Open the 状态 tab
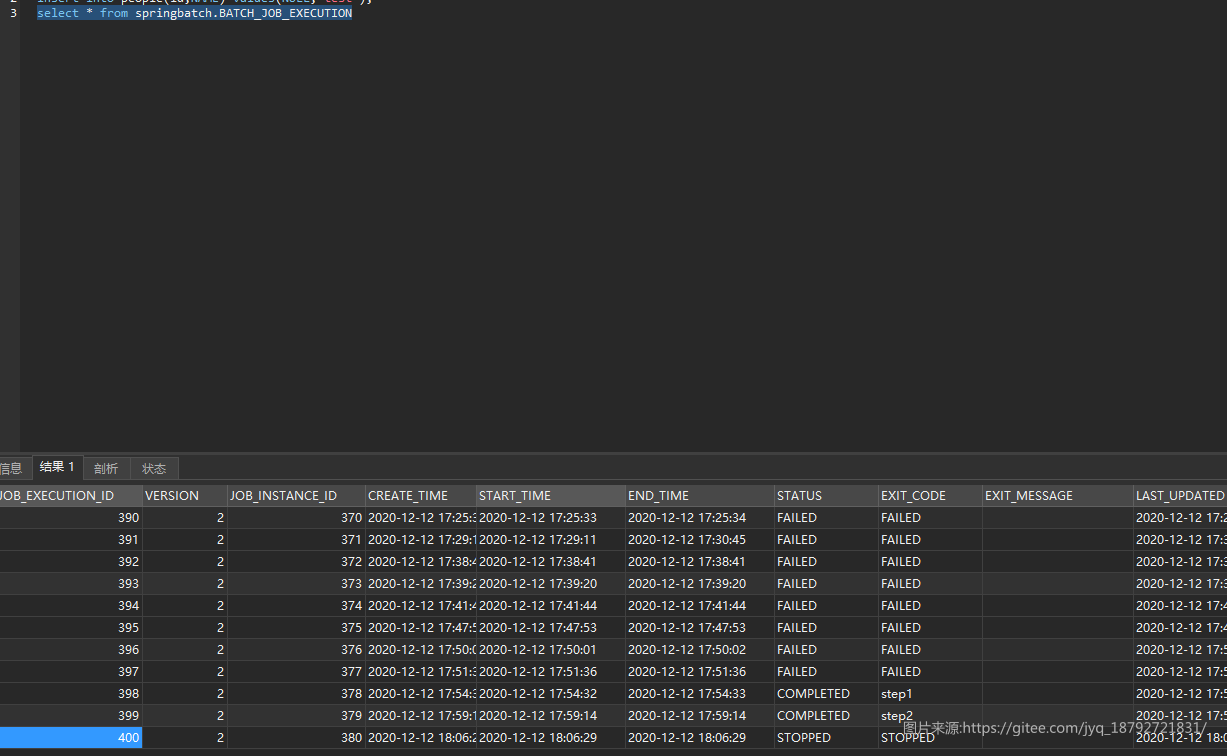 point(154,468)
